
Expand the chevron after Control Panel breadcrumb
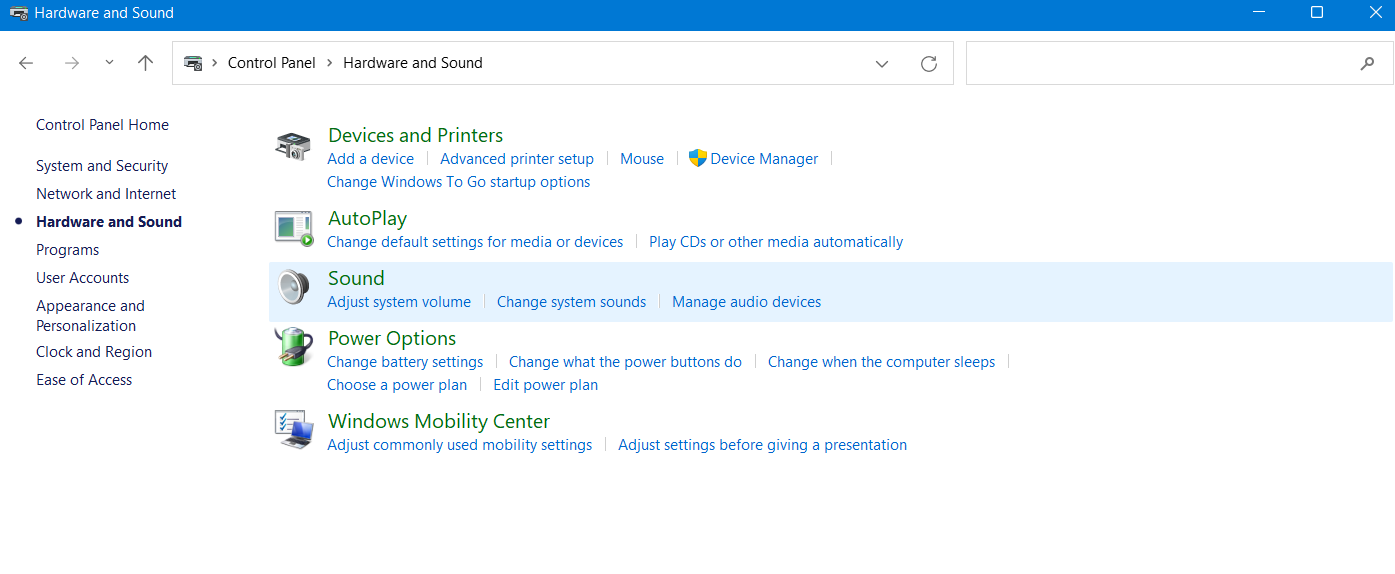(329, 63)
